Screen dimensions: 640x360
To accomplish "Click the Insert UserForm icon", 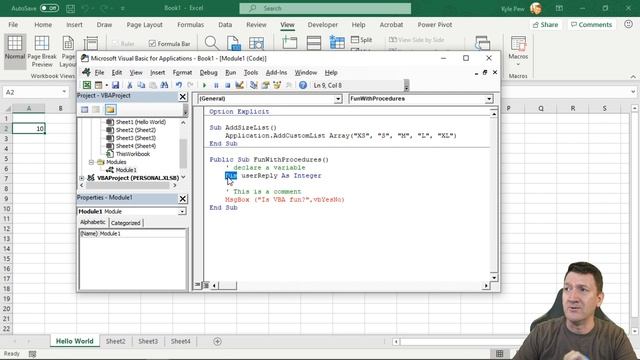I will pyautogui.click(x=98, y=85).
